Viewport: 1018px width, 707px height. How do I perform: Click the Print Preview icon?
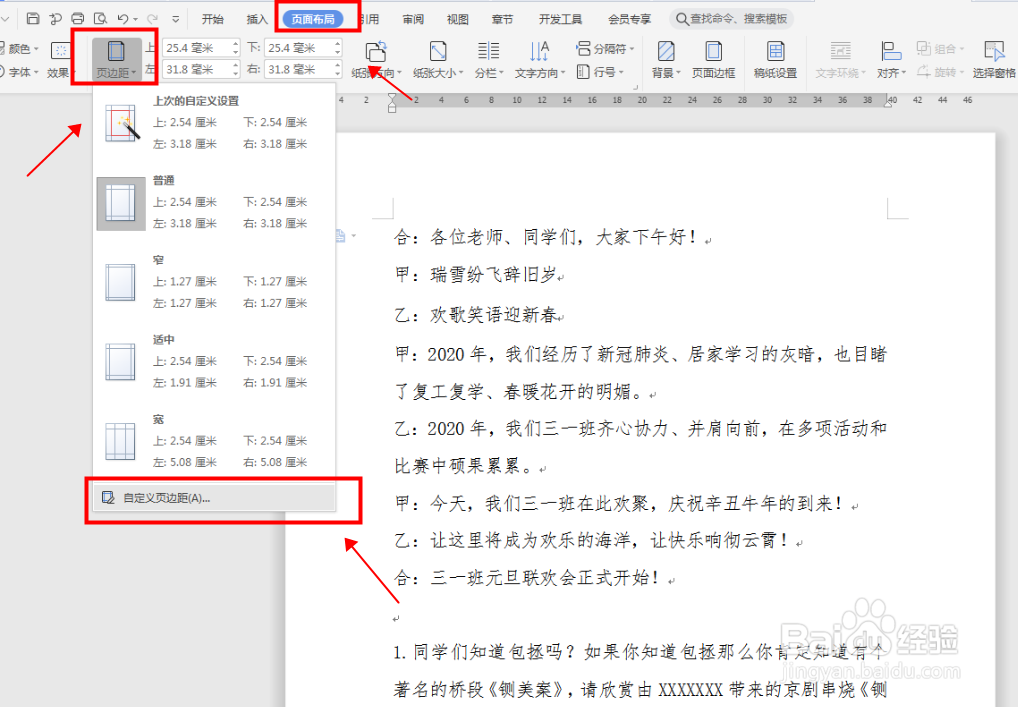coord(100,19)
